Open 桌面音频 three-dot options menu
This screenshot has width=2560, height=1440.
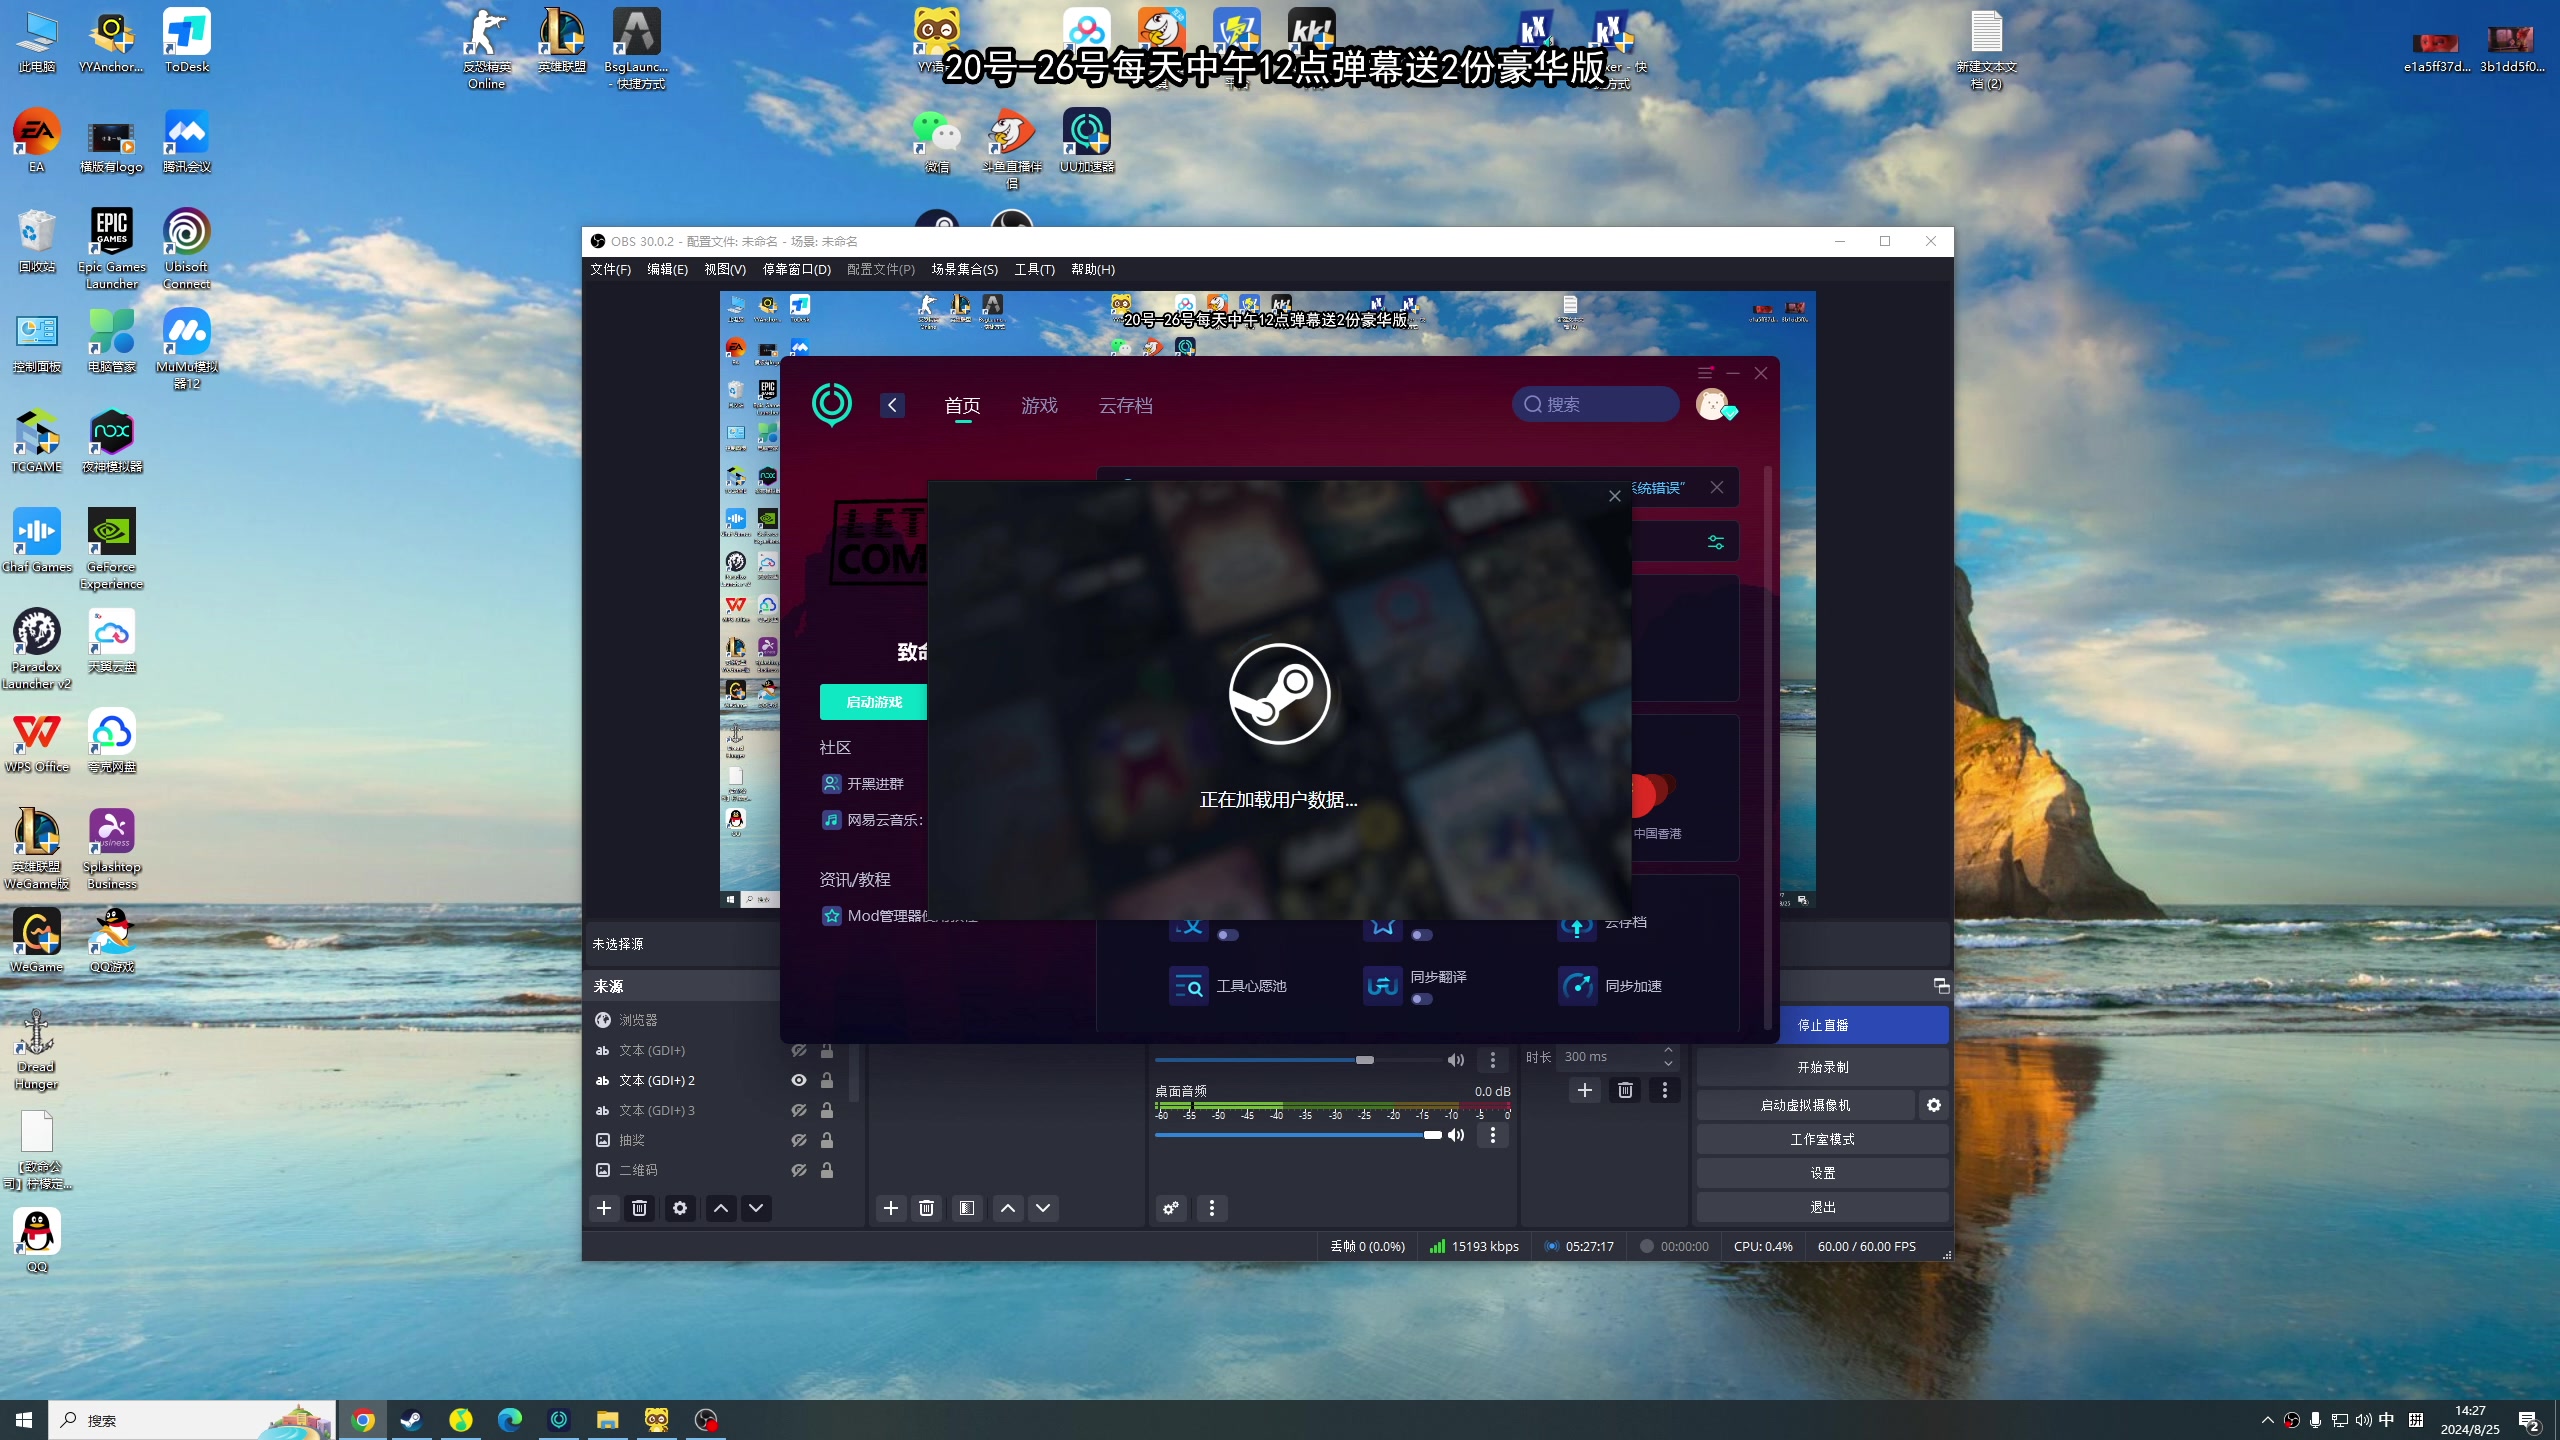click(1493, 1135)
